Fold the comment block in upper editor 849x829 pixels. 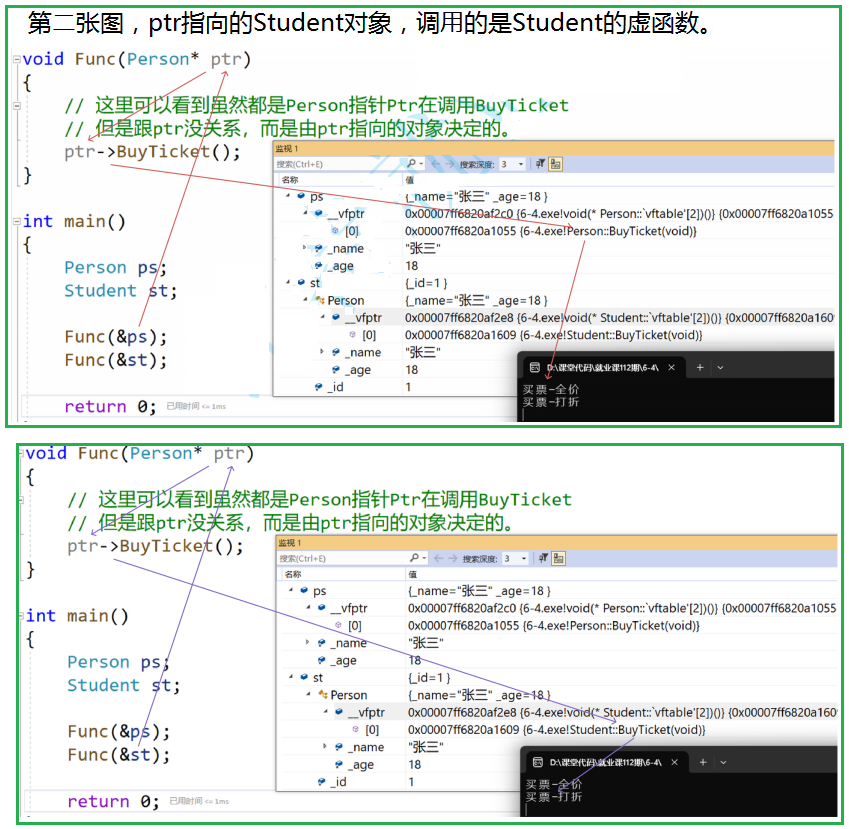tap(17, 106)
